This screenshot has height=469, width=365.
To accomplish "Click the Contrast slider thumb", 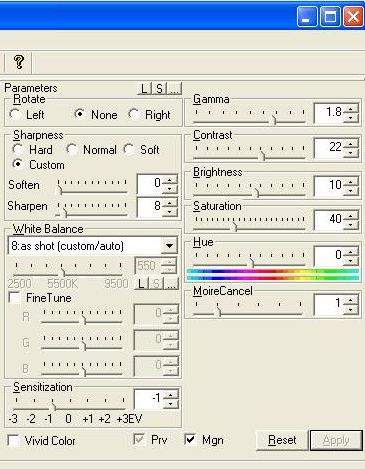I will pos(262,155).
